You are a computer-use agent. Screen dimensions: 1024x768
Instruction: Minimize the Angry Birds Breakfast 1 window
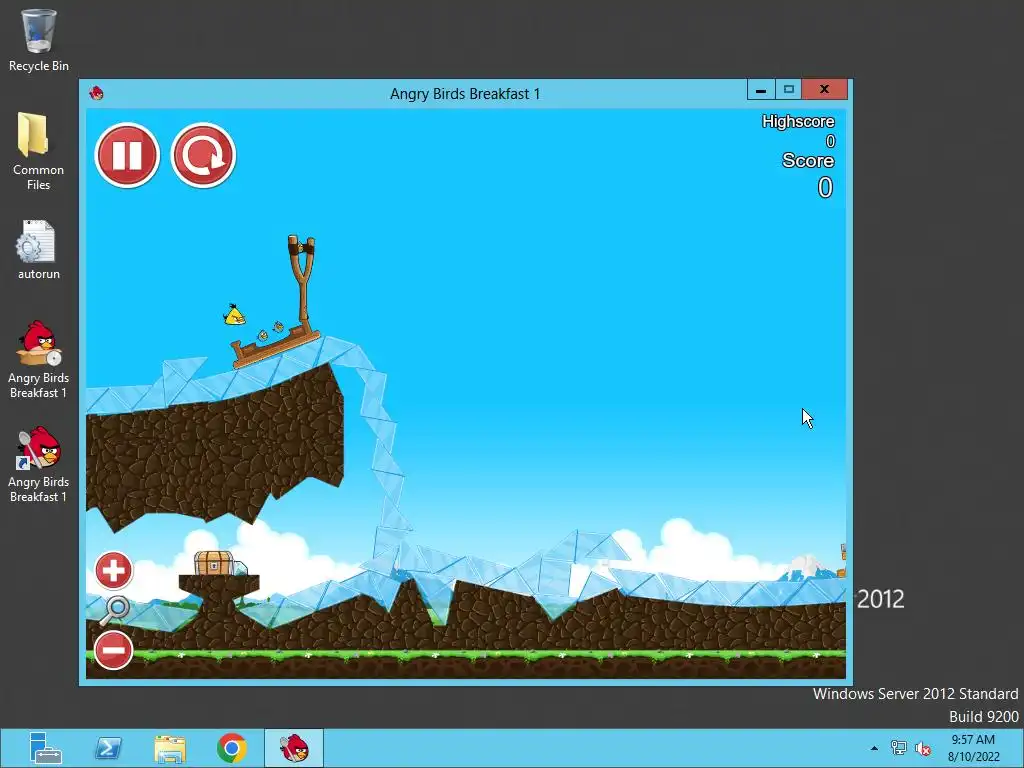click(761, 89)
